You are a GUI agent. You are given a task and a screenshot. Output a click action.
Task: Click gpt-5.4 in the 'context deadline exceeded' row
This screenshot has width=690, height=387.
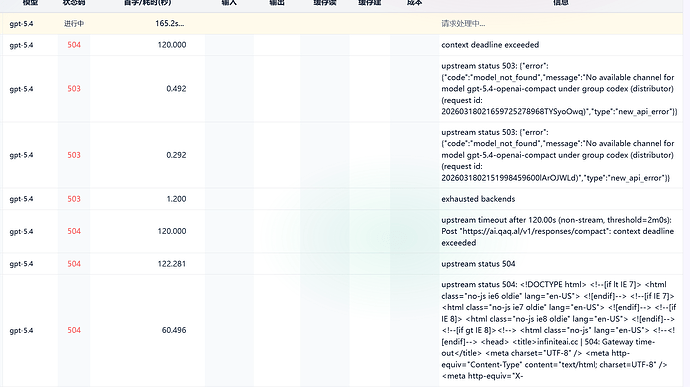(21, 45)
